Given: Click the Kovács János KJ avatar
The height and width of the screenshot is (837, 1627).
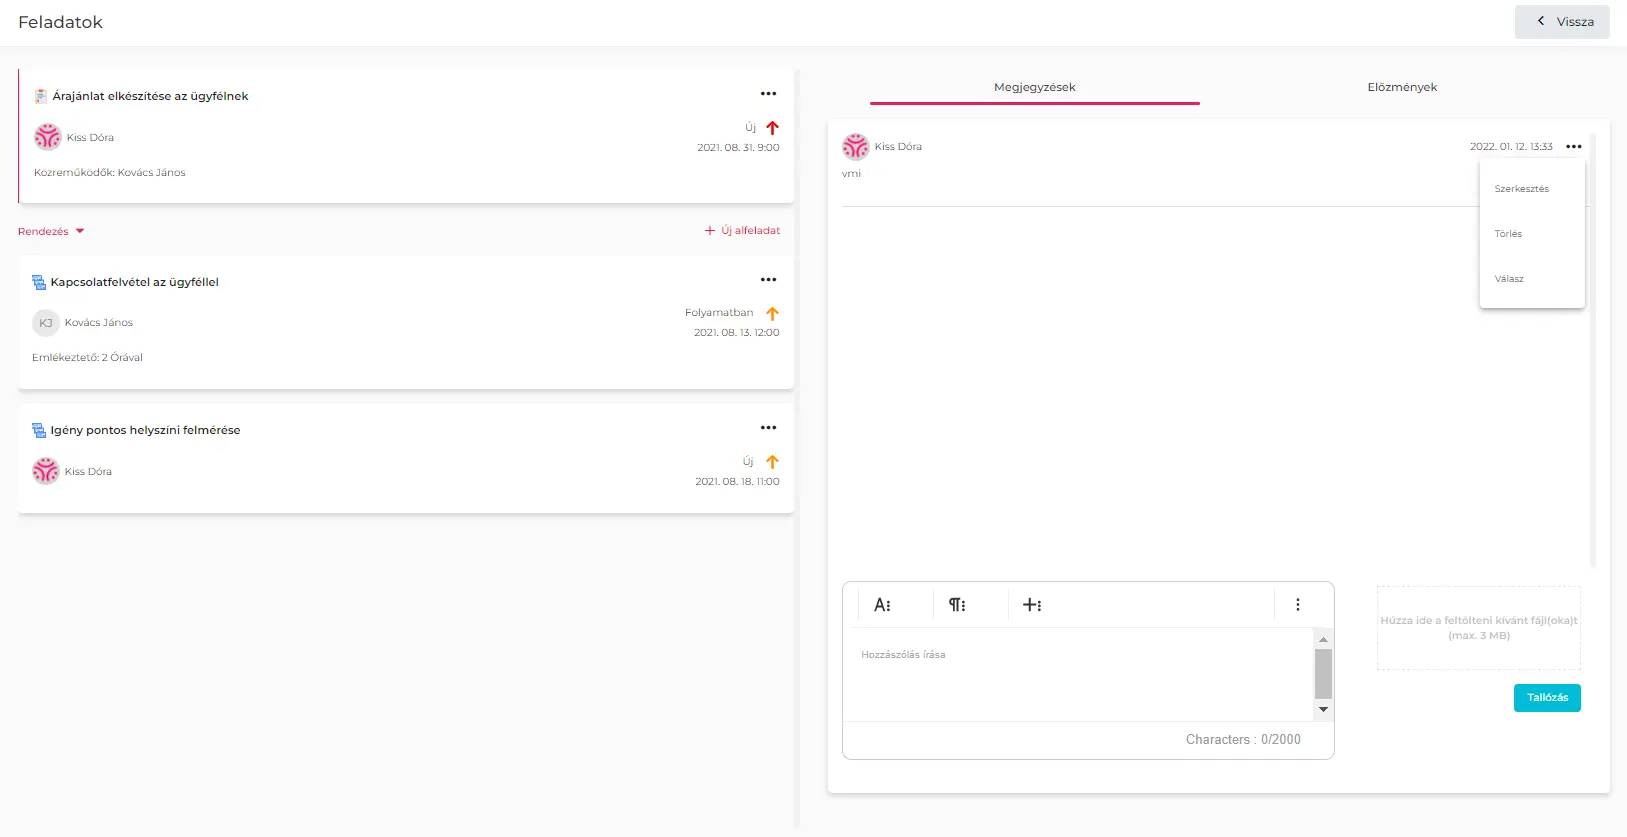Looking at the screenshot, I should (x=46, y=323).
